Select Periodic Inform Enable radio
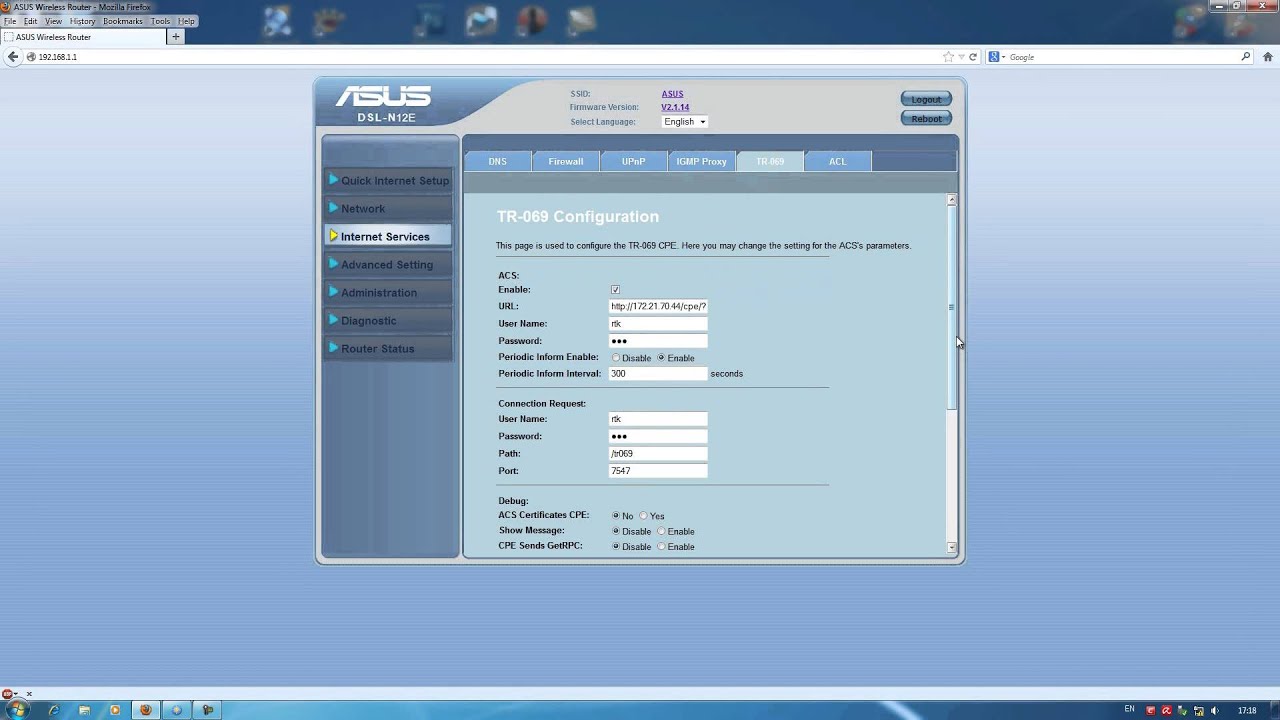This screenshot has height=720, width=1280. (x=661, y=358)
